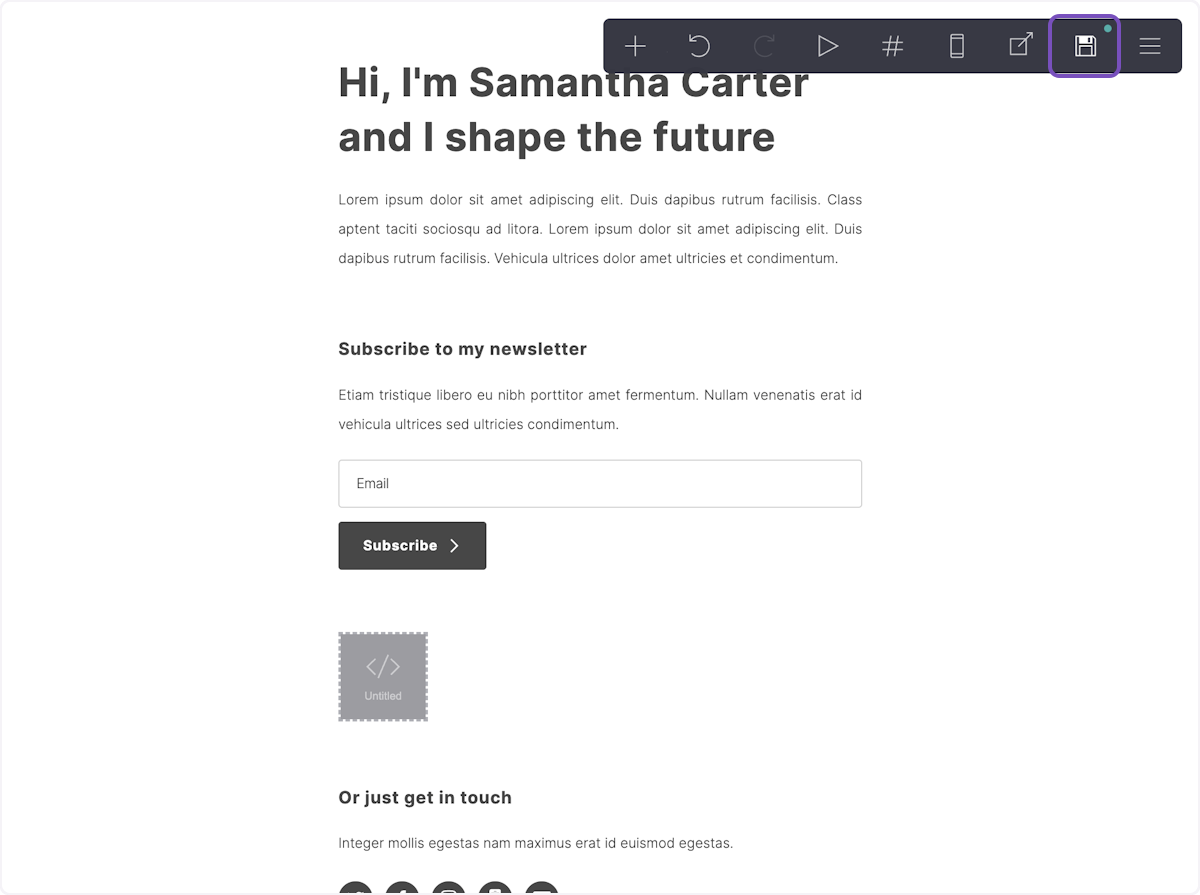1200x895 pixels.
Task: Switch to mobile device view
Action: (x=956, y=46)
